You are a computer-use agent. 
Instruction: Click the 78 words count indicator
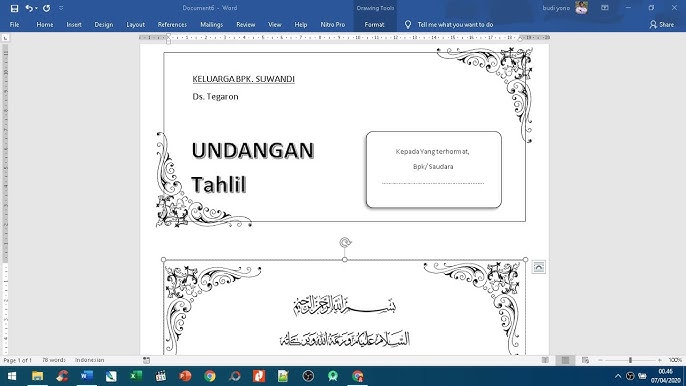[54, 360]
